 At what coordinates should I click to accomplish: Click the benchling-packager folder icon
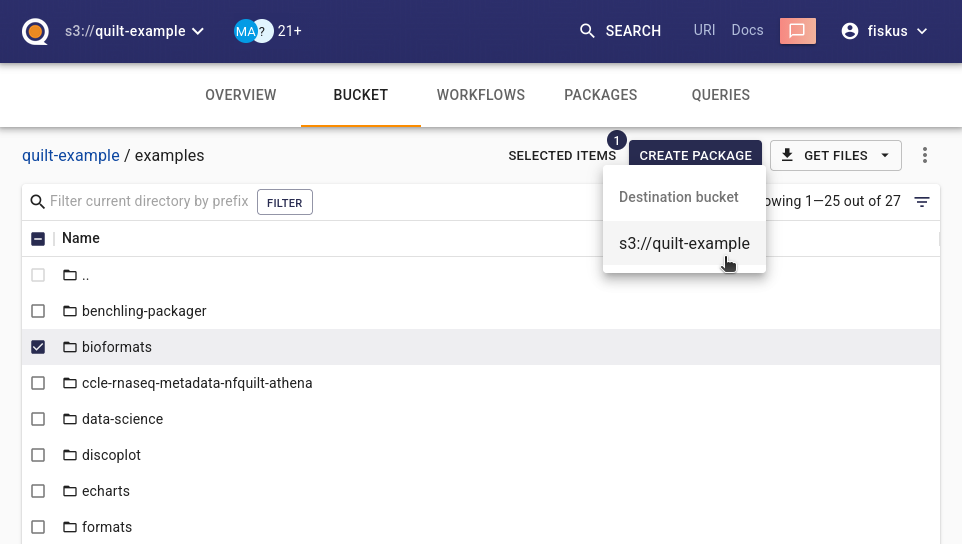tap(70, 311)
